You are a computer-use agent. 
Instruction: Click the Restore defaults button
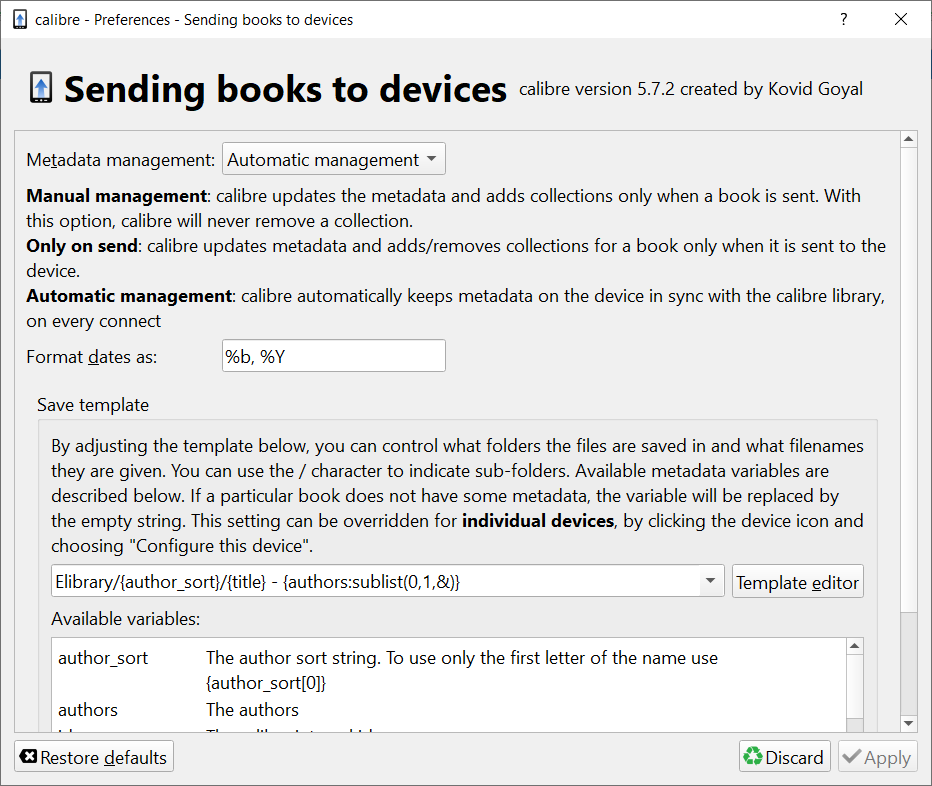click(x=94, y=757)
